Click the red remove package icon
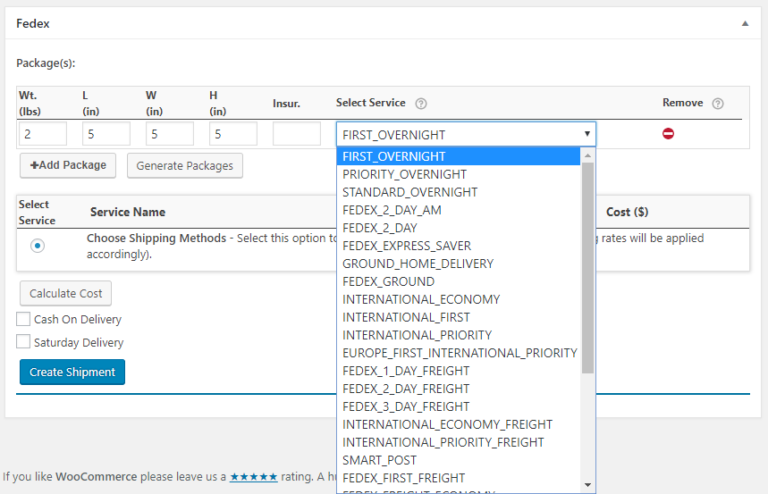Image resolution: width=768 pixels, height=494 pixels. [668, 134]
